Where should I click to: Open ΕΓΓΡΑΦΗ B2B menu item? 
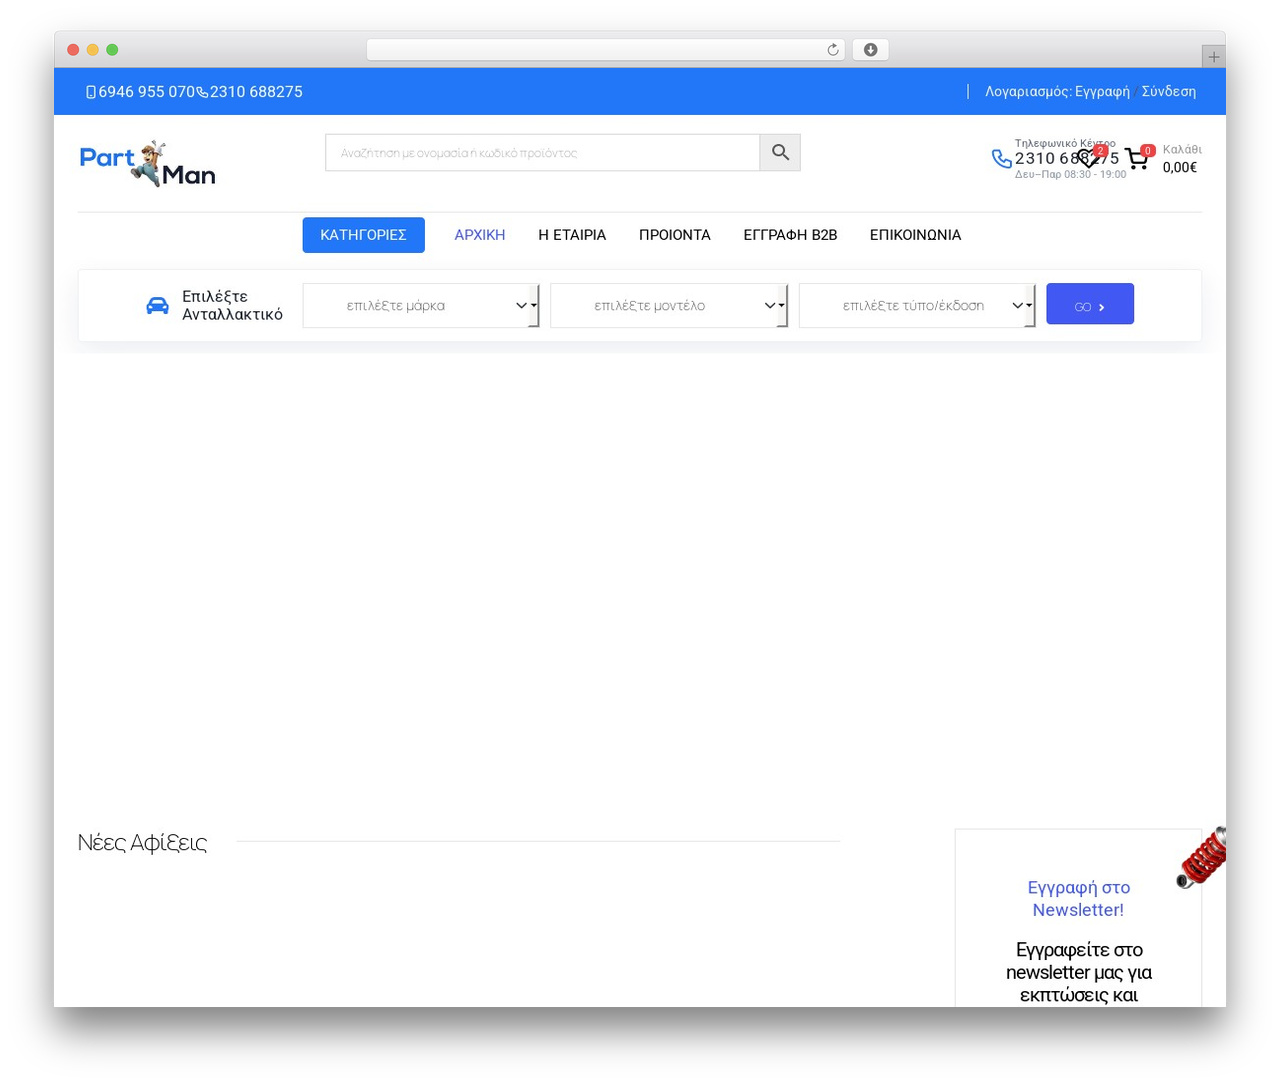click(x=790, y=235)
